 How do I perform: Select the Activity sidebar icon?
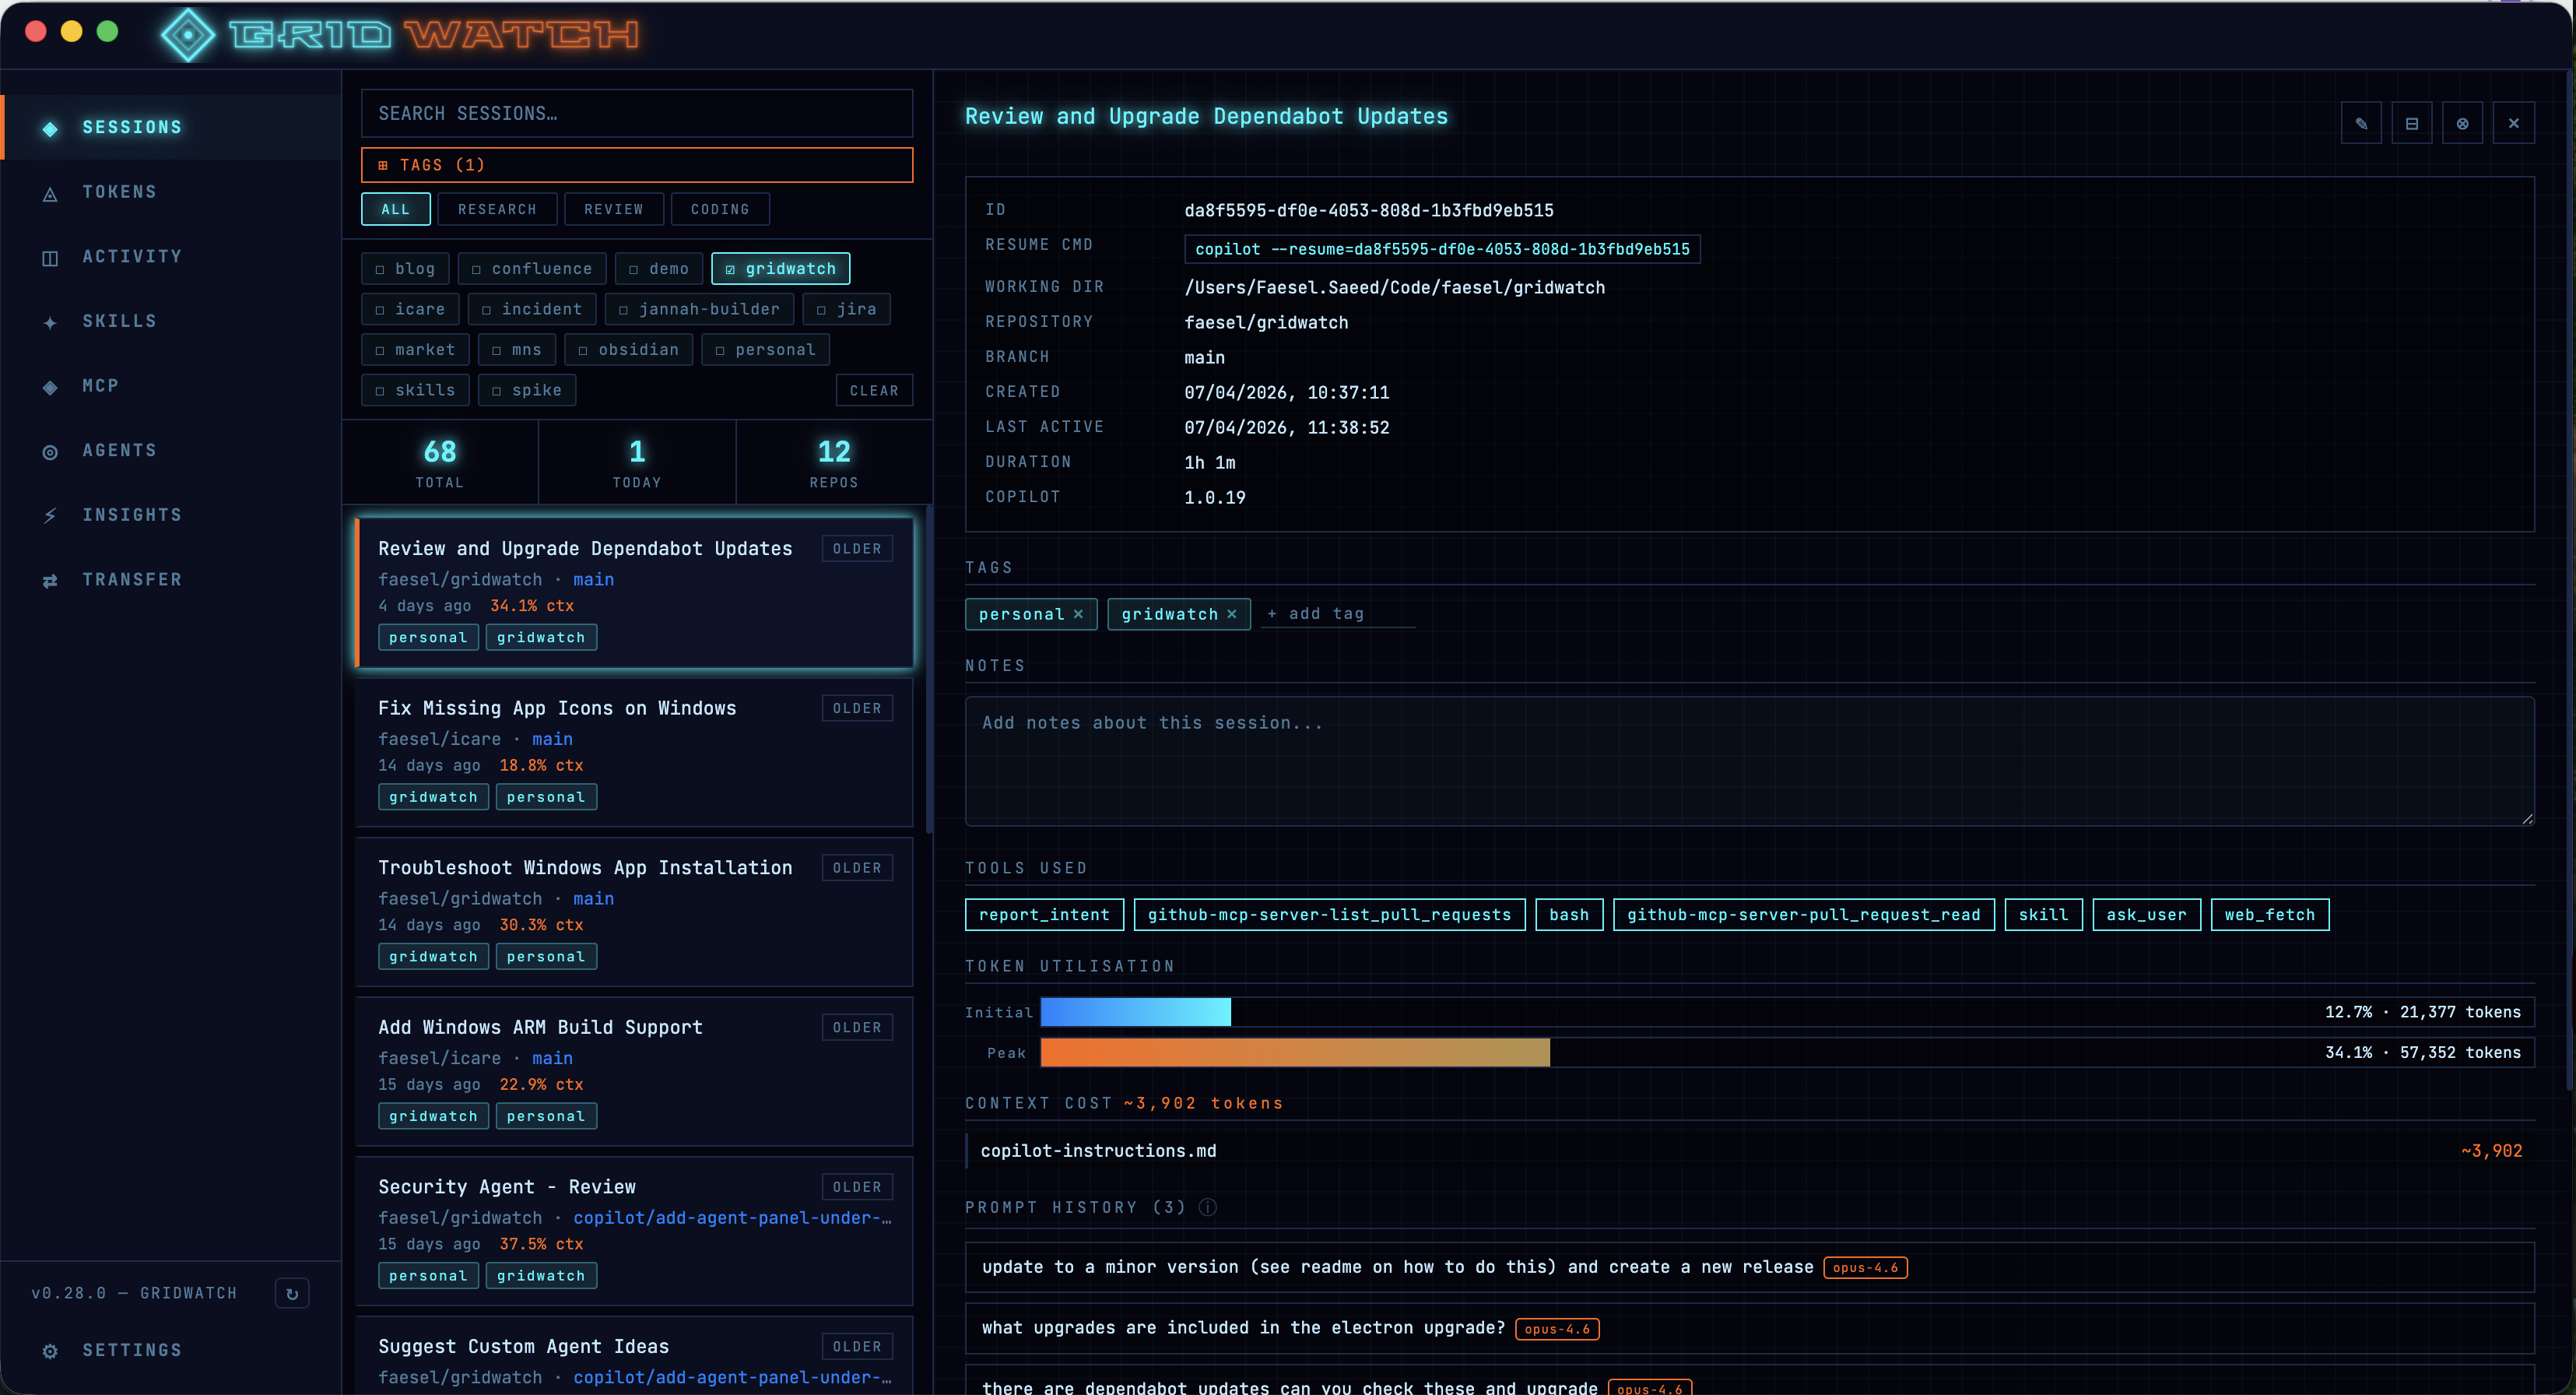(50, 257)
